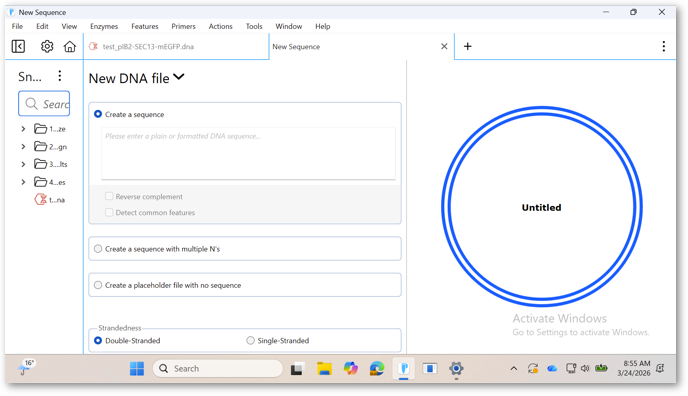Viewport: 688px width, 396px height.
Task: Toggle Reverse complement checkbox
Action: click(109, 196)
